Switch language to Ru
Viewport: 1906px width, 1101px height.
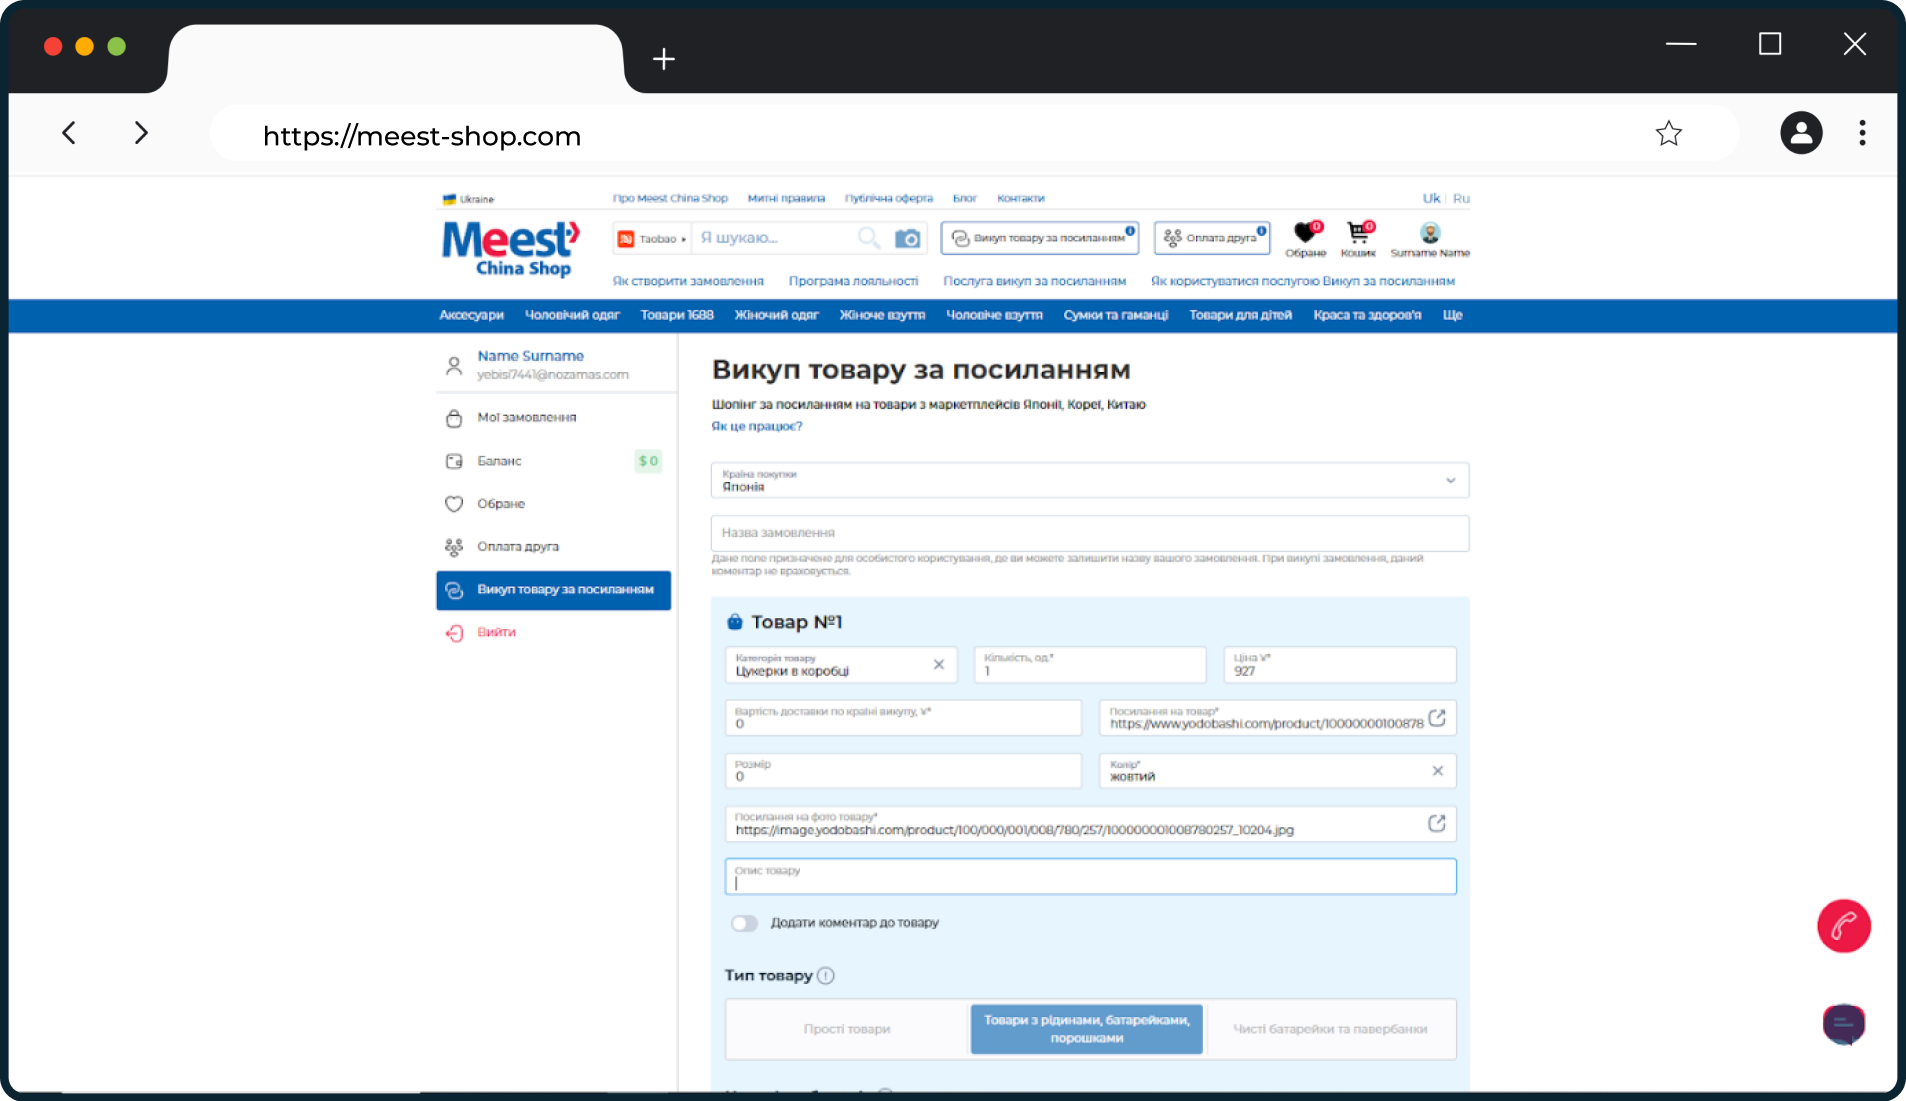1461,198
